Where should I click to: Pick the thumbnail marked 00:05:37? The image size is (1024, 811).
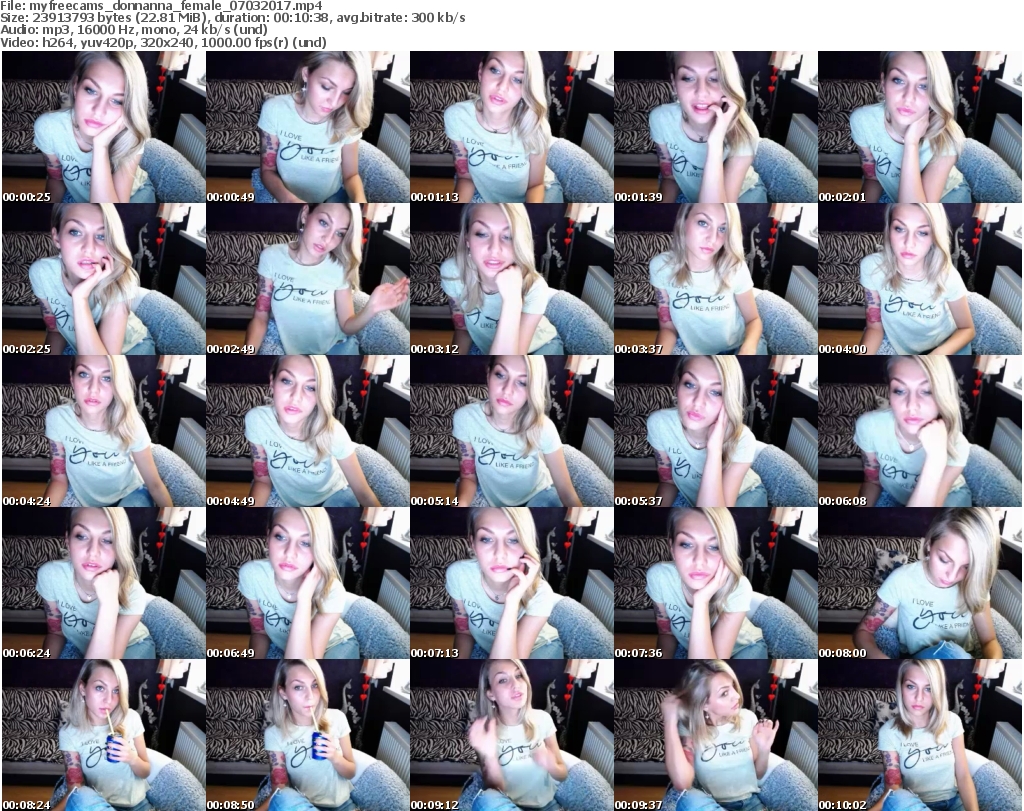click(716, 431)
